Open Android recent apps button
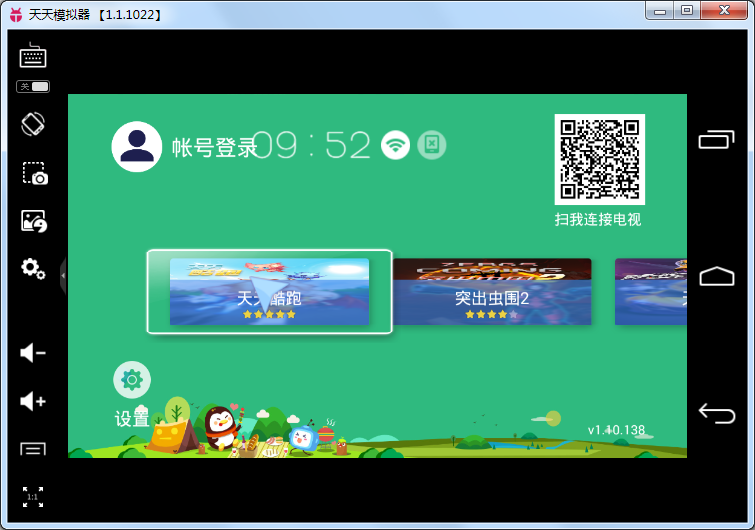This screenshot has width=755, height=530. tap(716, 139)
